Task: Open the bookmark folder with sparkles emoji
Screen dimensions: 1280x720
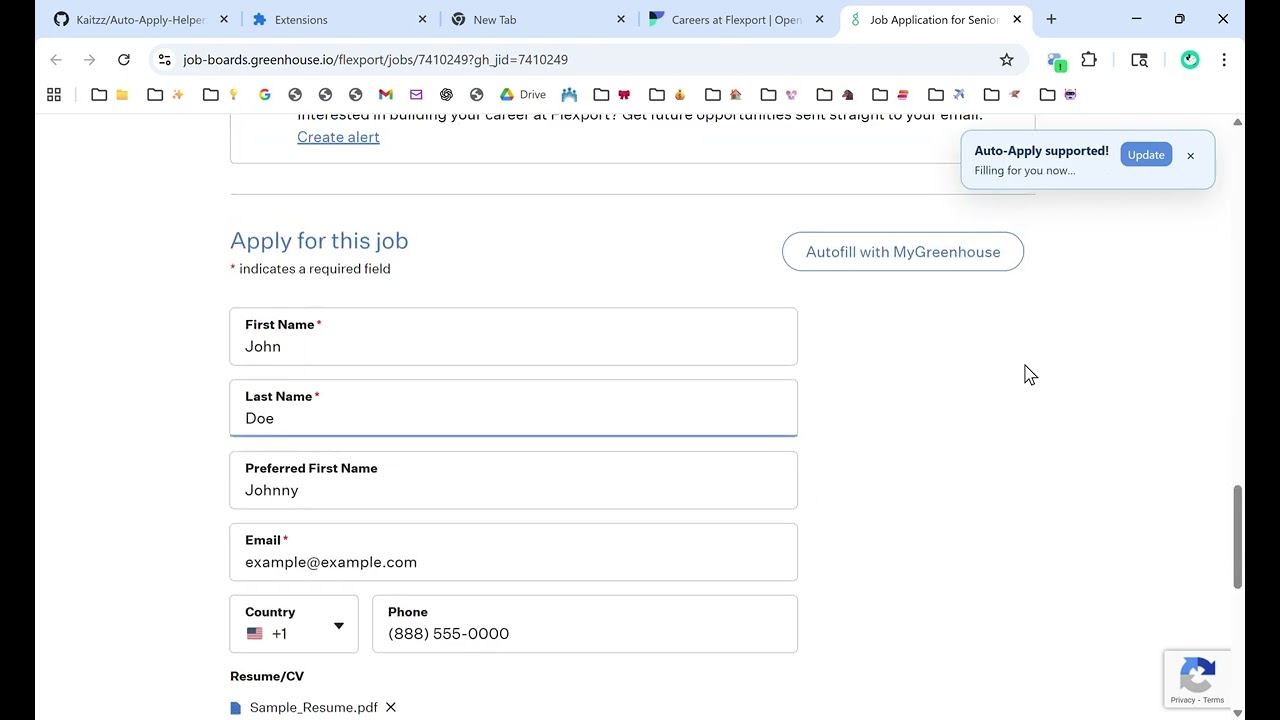Action: [x=165, y=94]
